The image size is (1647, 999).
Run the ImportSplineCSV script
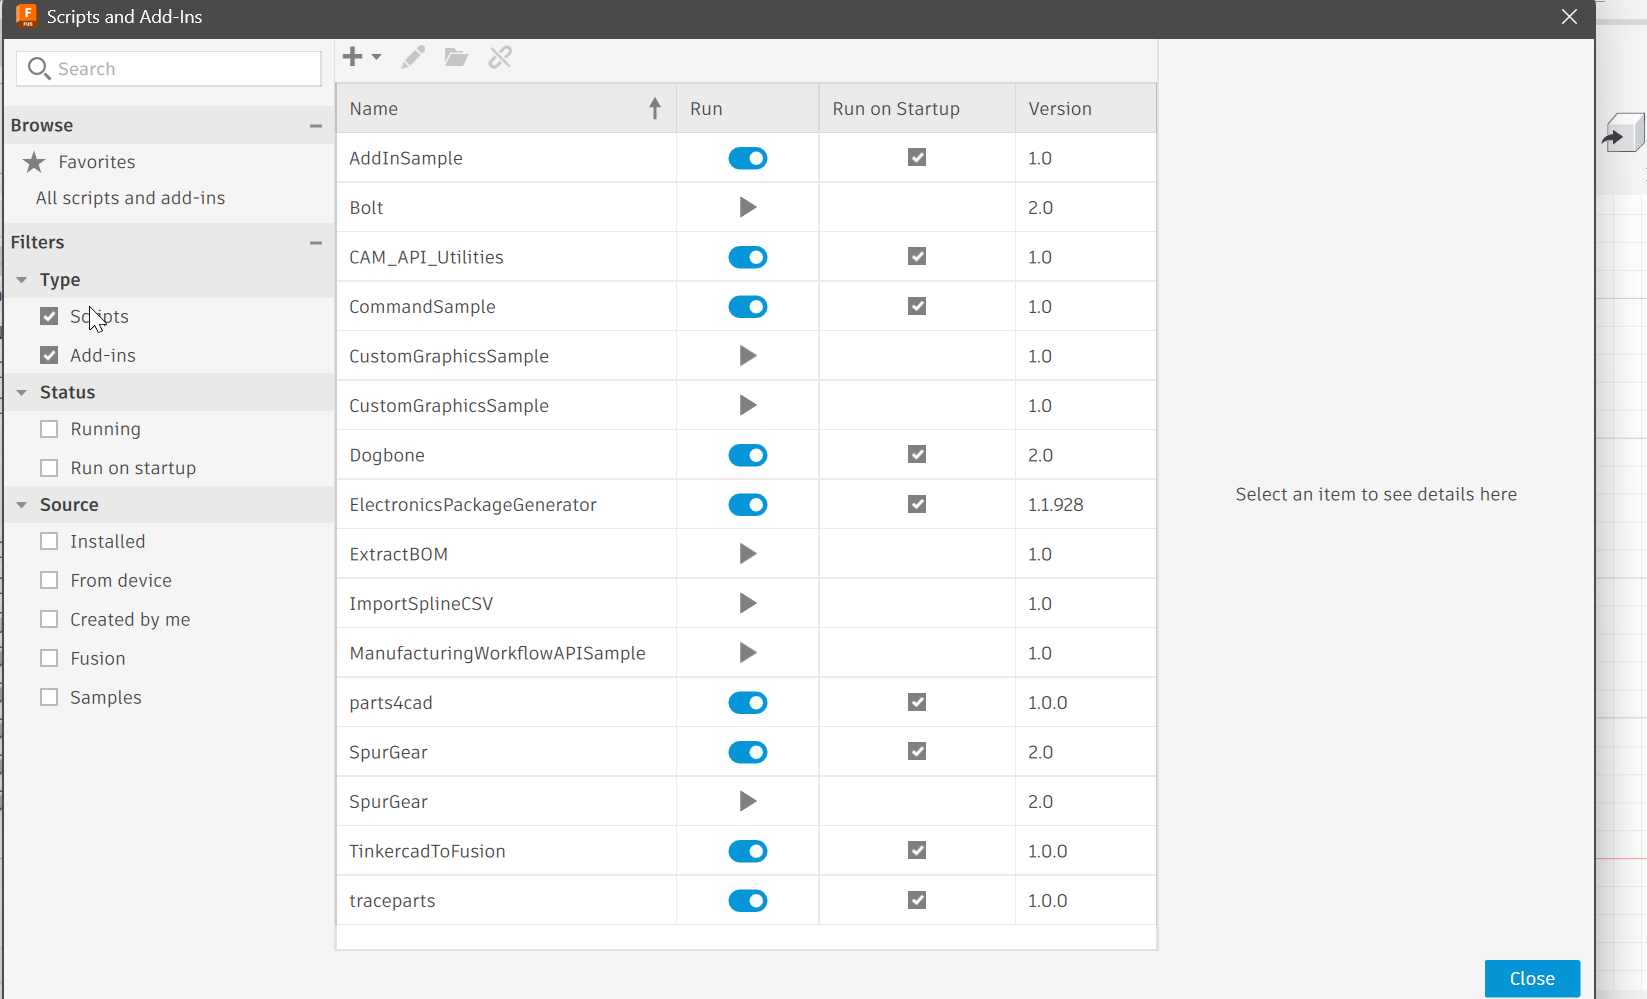747,603
